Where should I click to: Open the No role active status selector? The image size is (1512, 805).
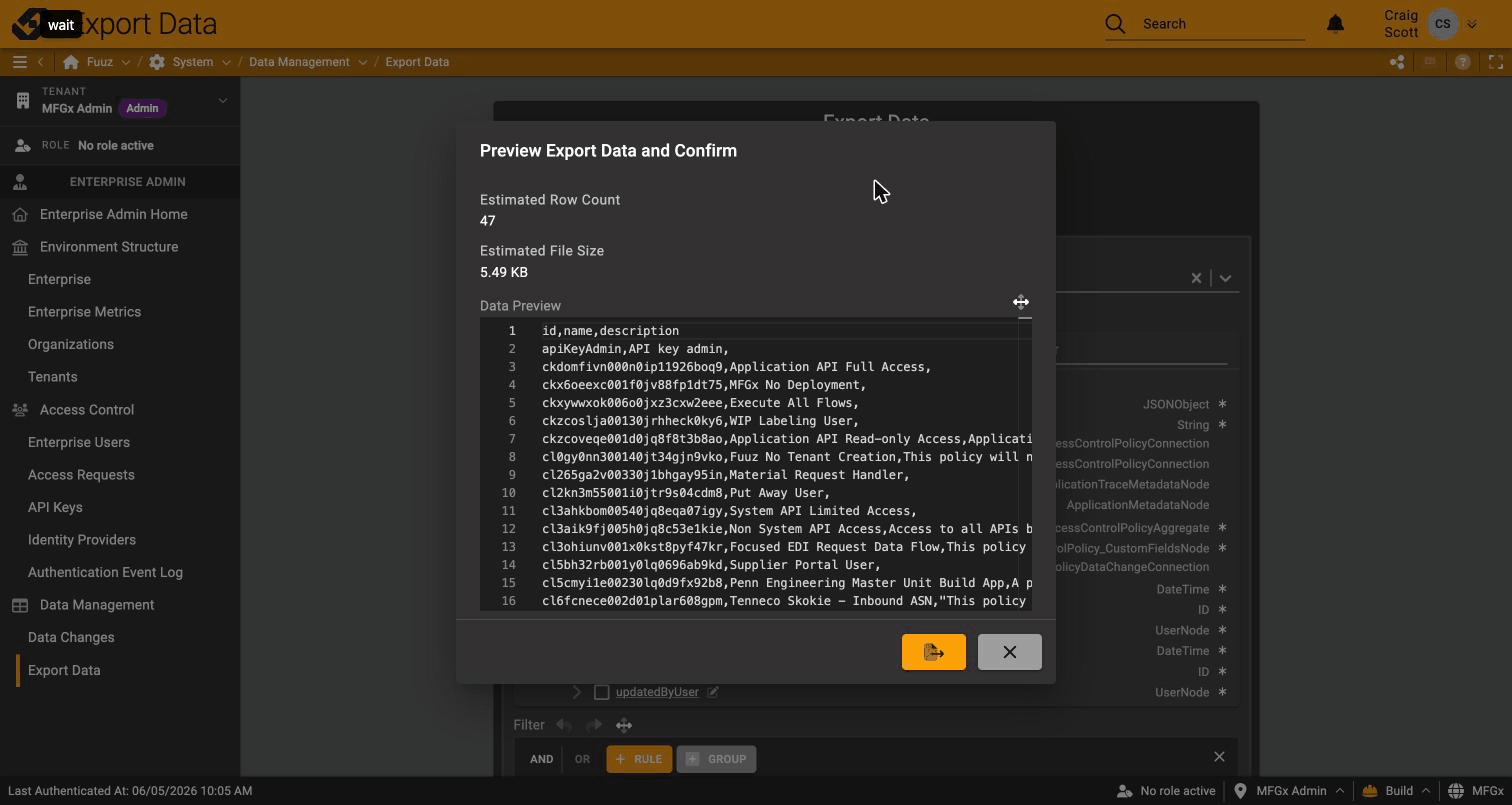(x=1165, y=791)
